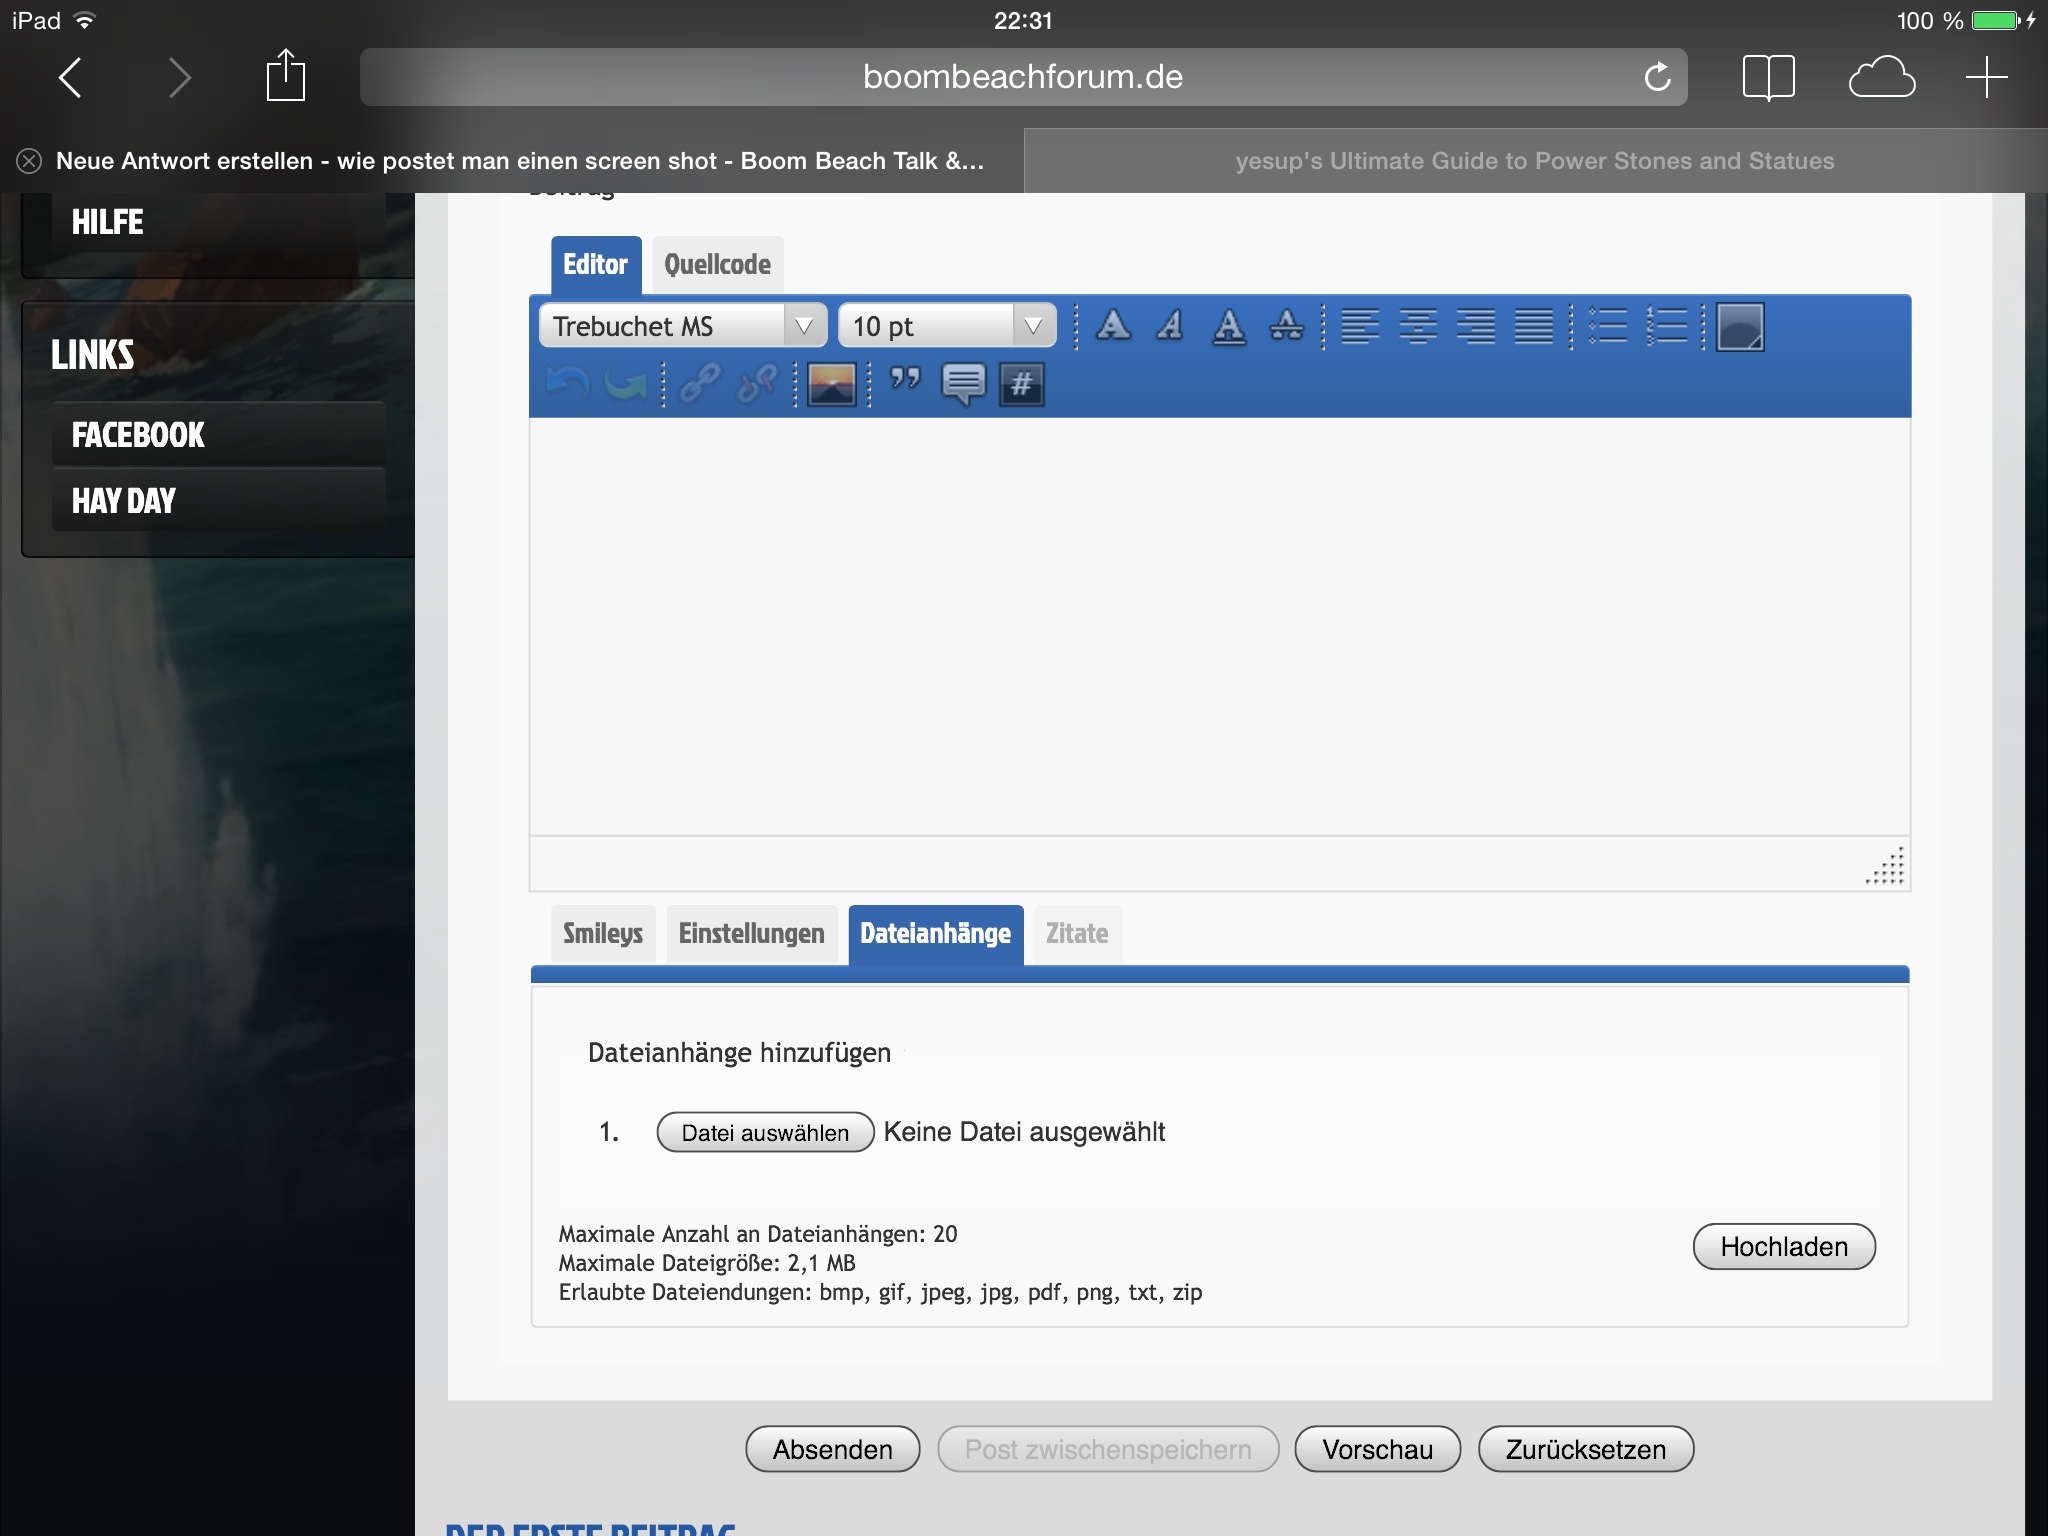Open the 10 pt font size dropdown

tap(946, 326)
